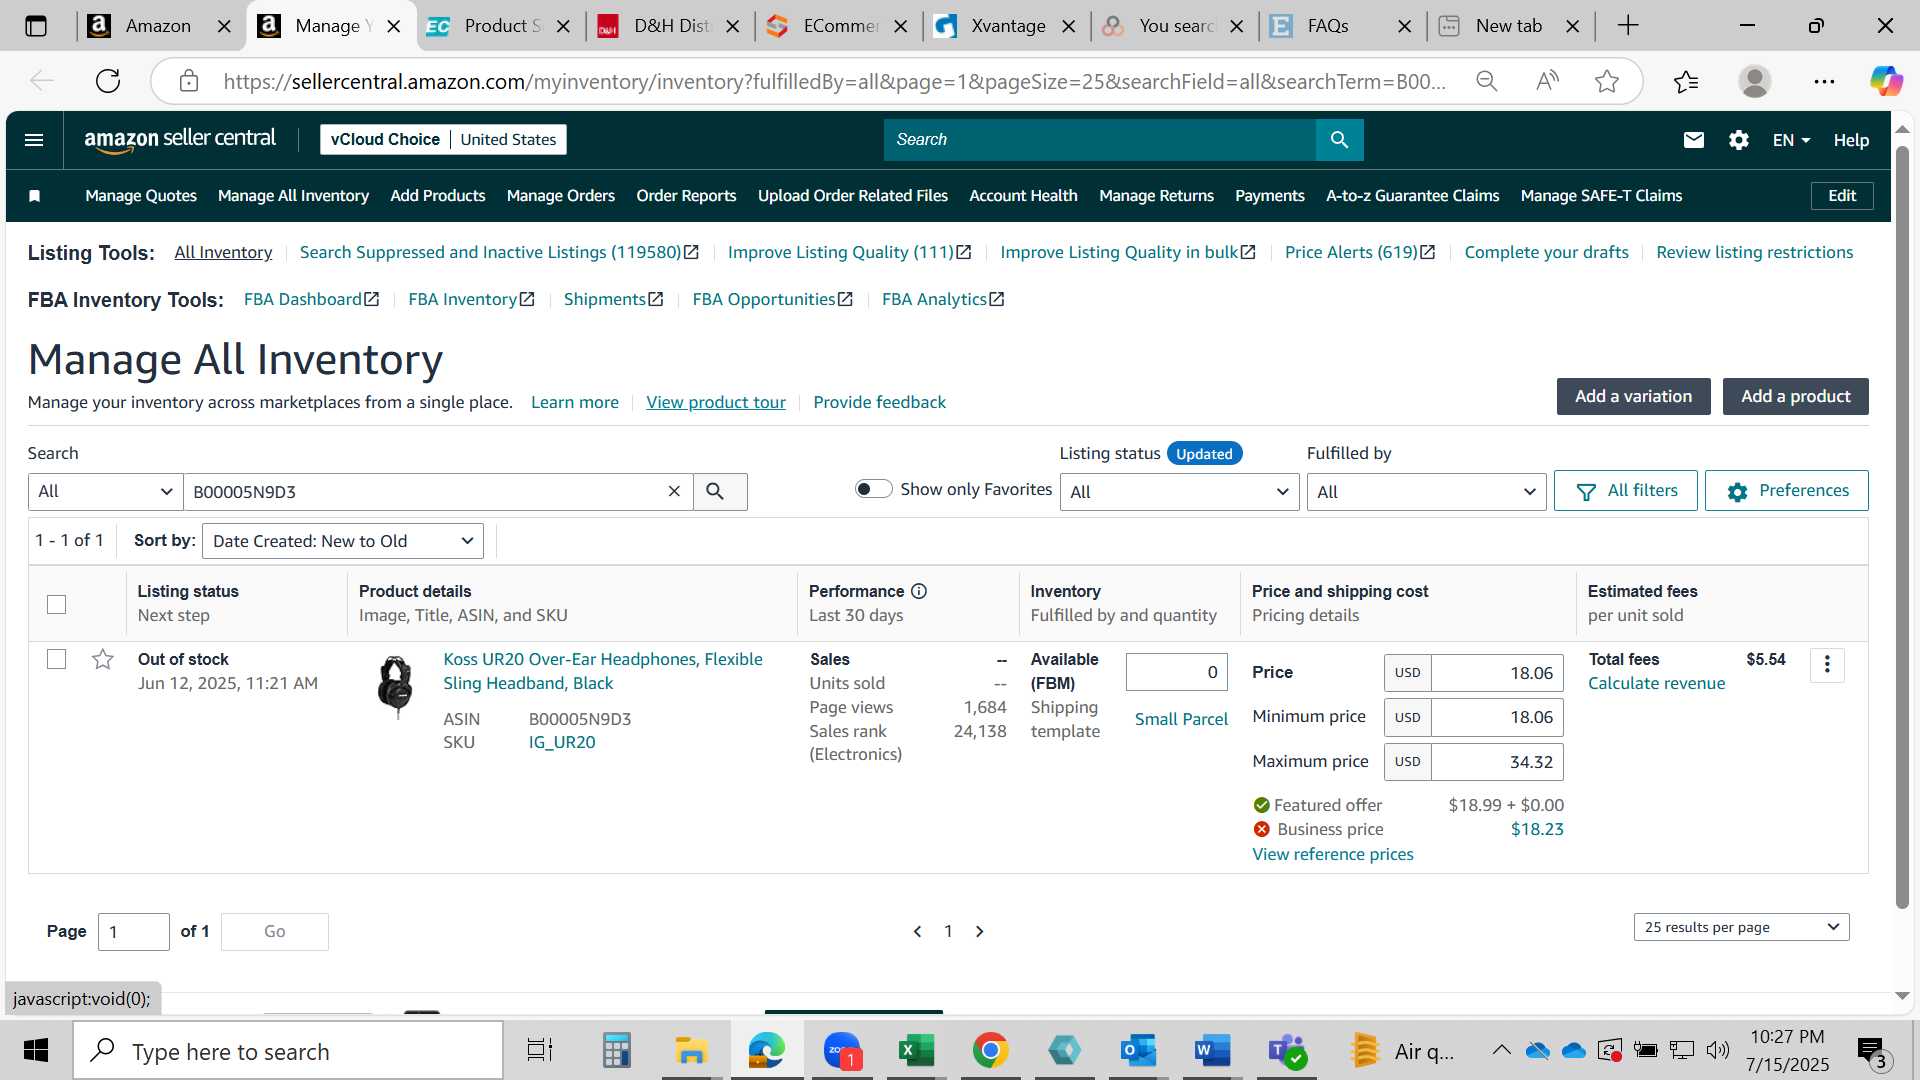Open the Sort by dropdown
The image size is (1920, 1080).
(342, 541)
